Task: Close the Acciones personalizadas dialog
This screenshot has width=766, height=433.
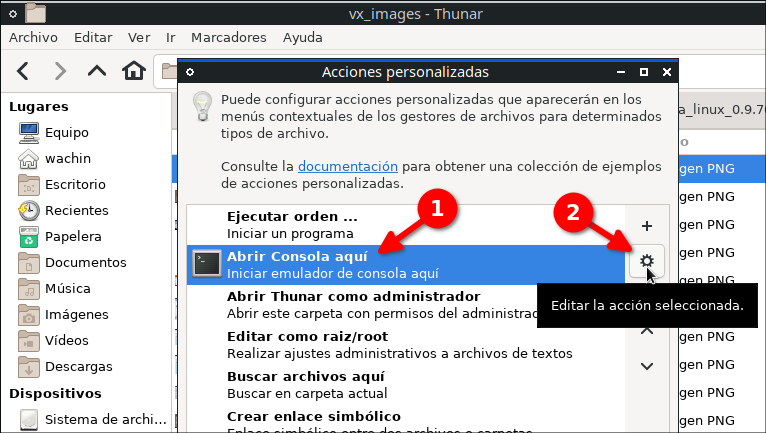Action: 667,72
